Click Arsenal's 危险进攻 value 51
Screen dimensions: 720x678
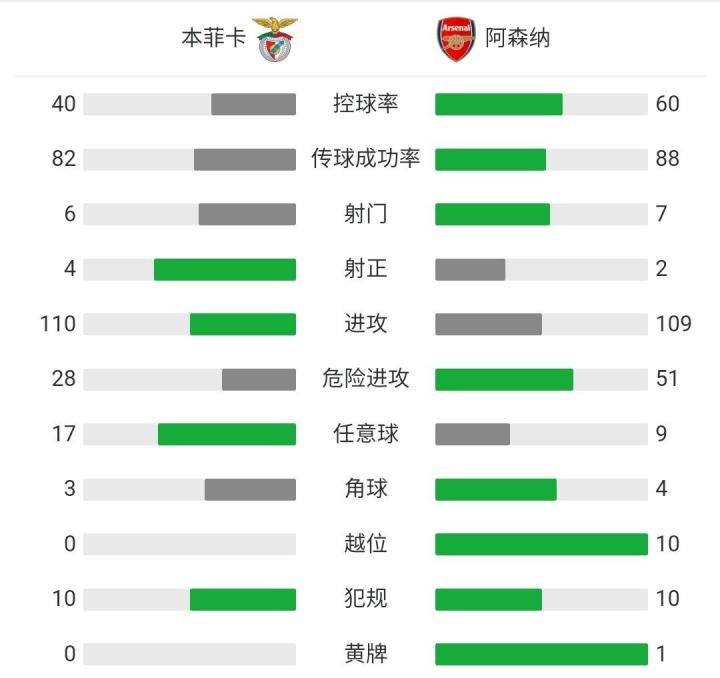[x=667, y=379]
